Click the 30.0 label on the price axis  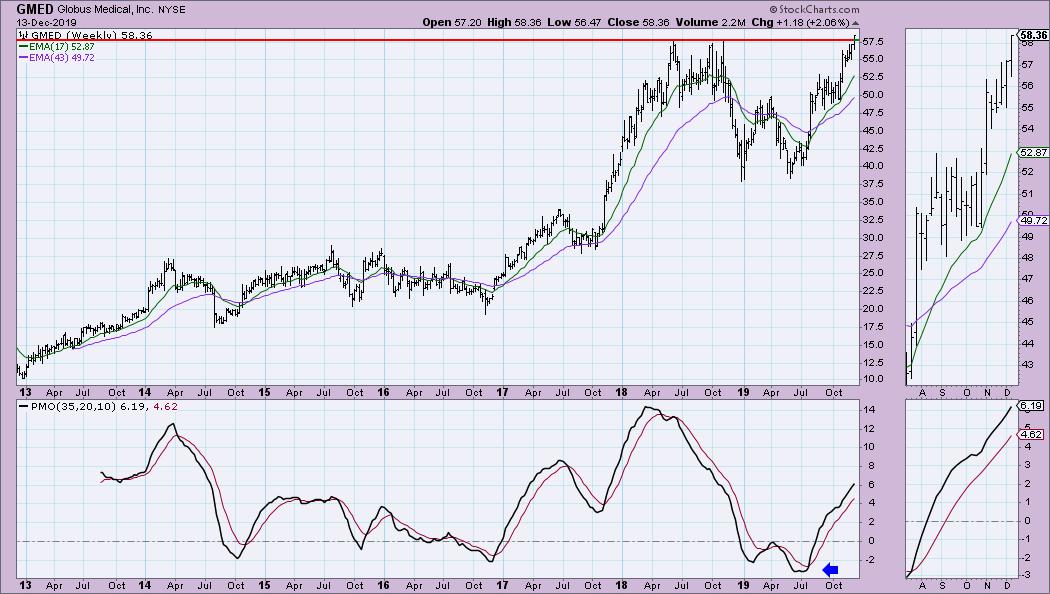[x=872, y=238]
